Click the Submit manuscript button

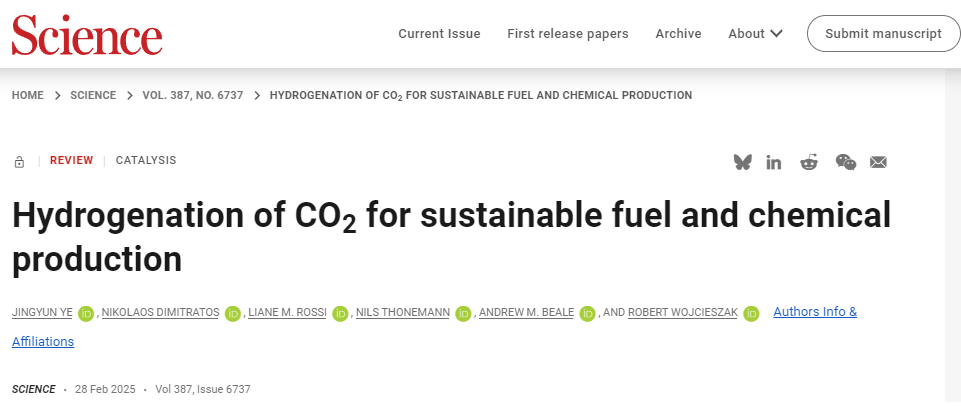[x=883, y=34]
